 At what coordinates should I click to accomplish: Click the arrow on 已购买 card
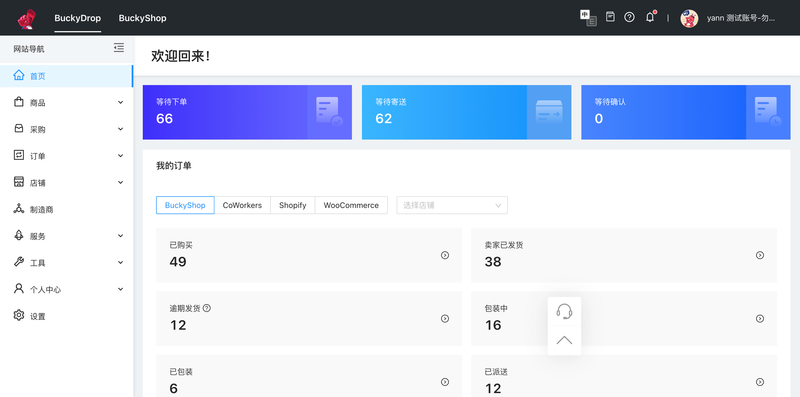[445, 255]
